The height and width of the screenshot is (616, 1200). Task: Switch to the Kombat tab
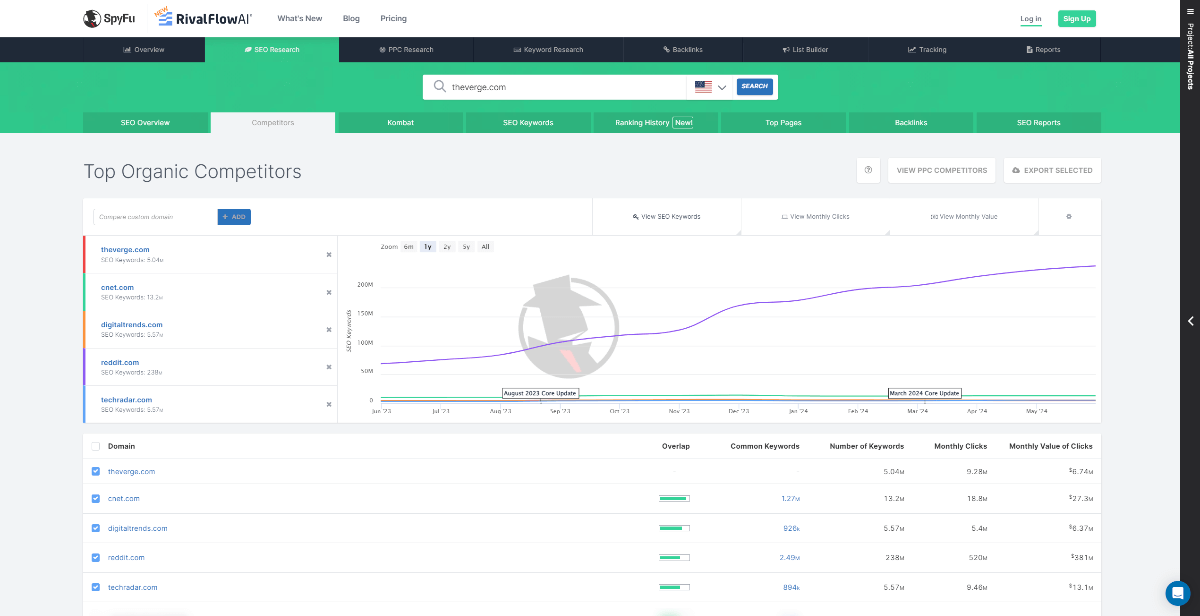pos(401,123)
